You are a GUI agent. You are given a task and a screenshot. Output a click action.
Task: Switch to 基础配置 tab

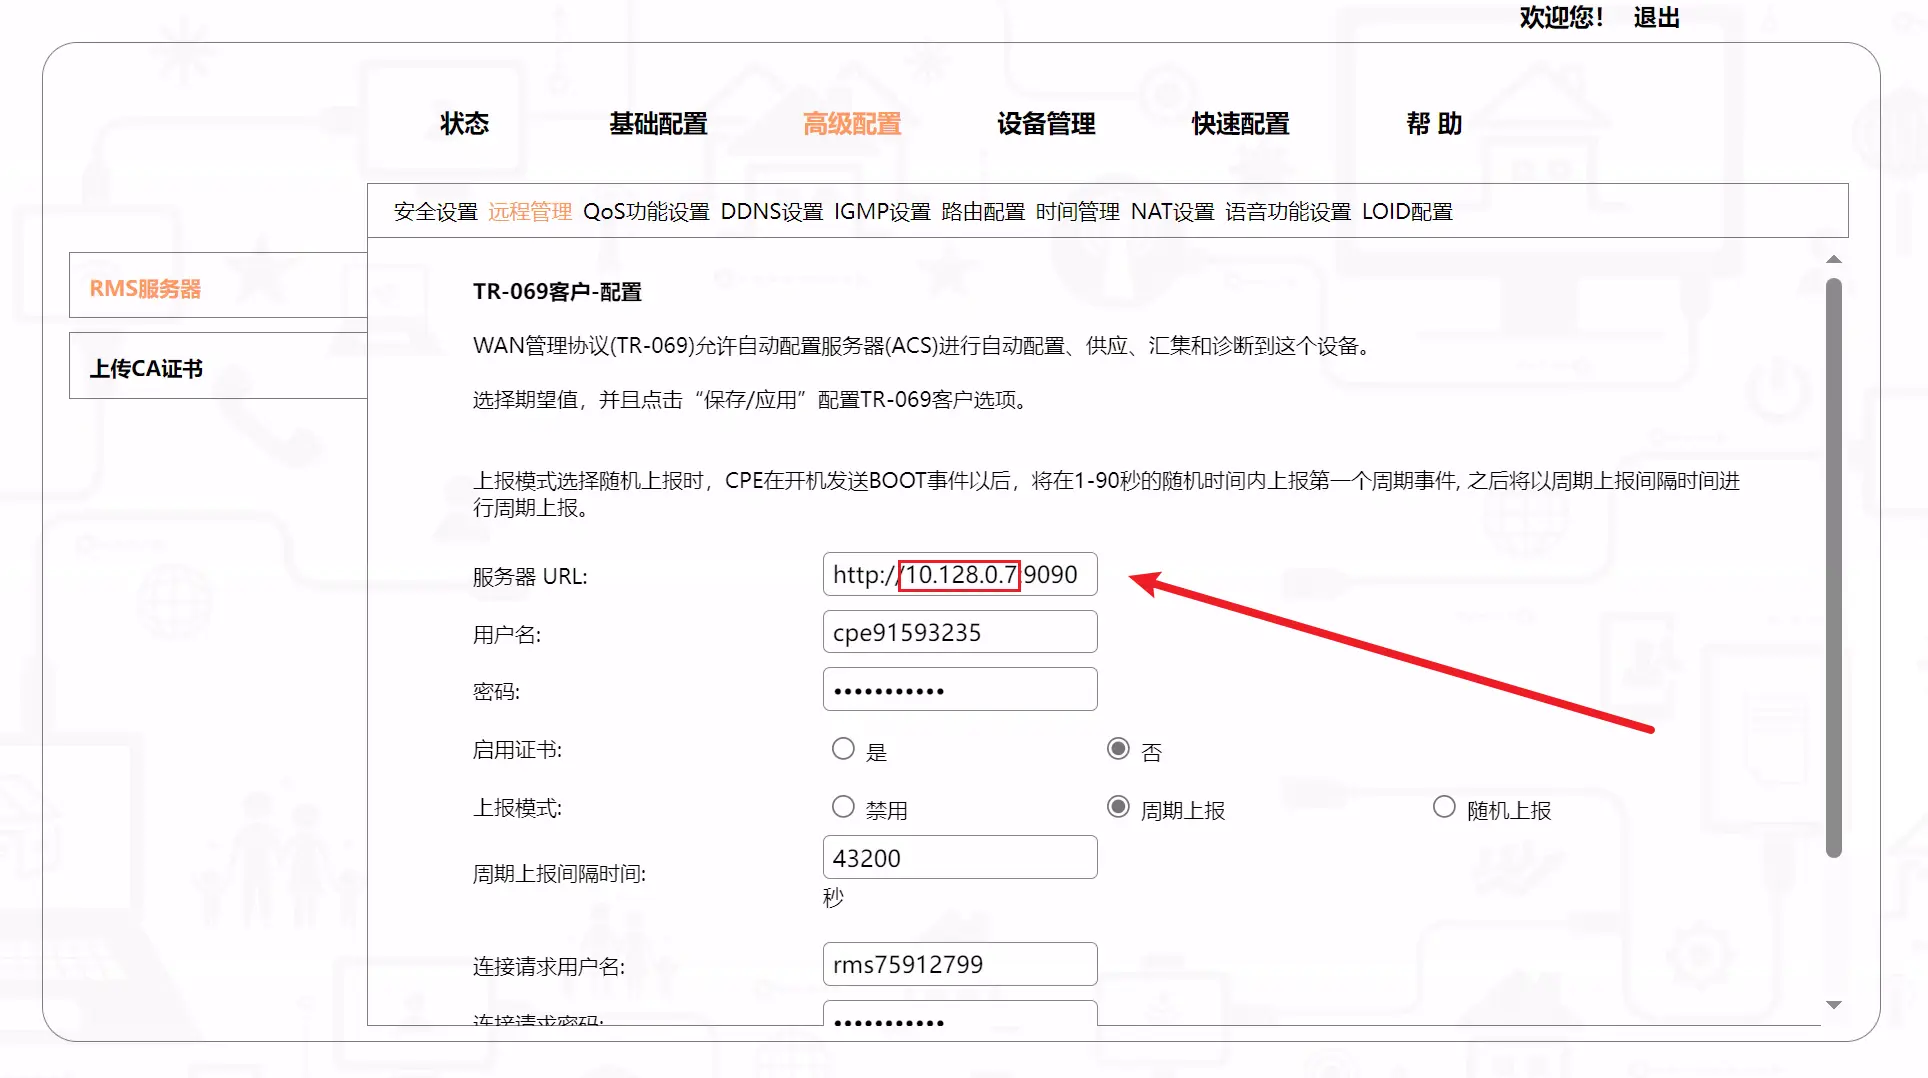pyautogui.click(x=658, y=124)
